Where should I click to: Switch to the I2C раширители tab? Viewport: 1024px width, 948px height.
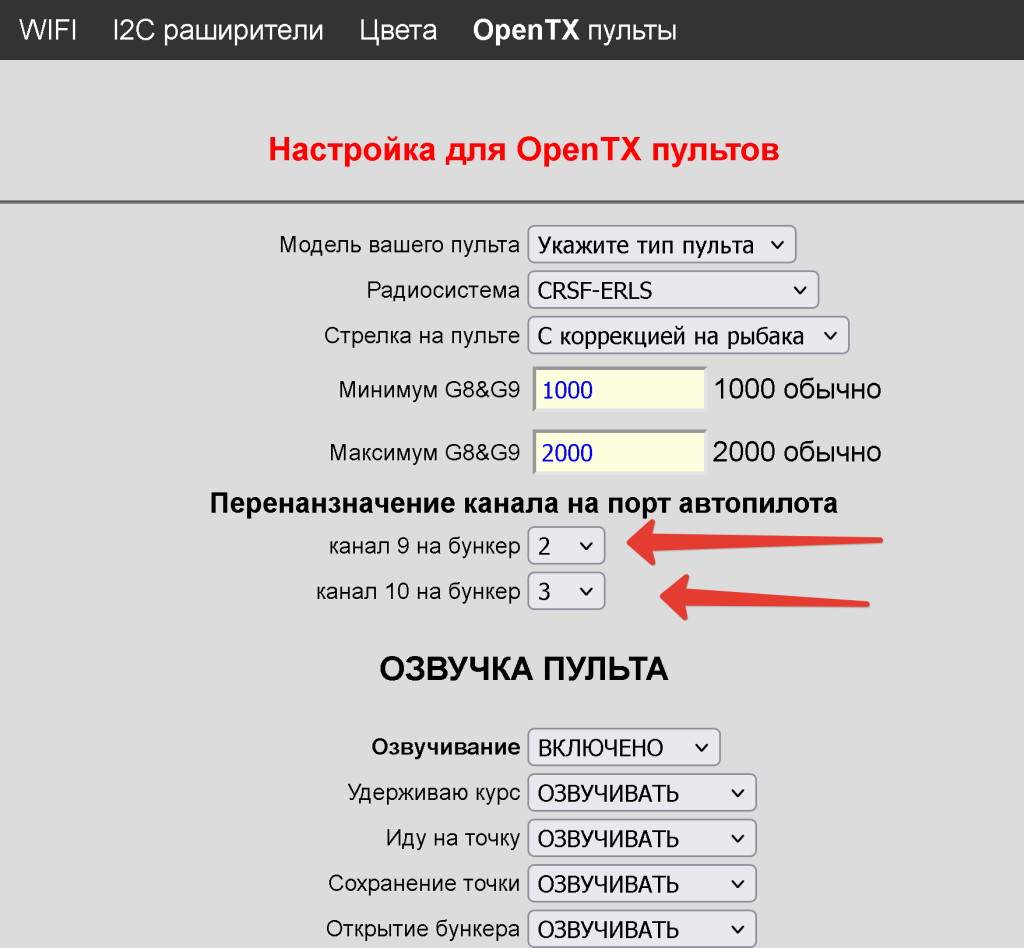click(218, 30)
